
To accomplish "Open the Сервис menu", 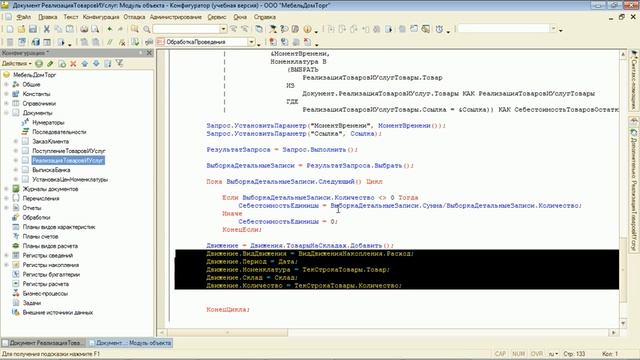I will (x=217, y=17).
